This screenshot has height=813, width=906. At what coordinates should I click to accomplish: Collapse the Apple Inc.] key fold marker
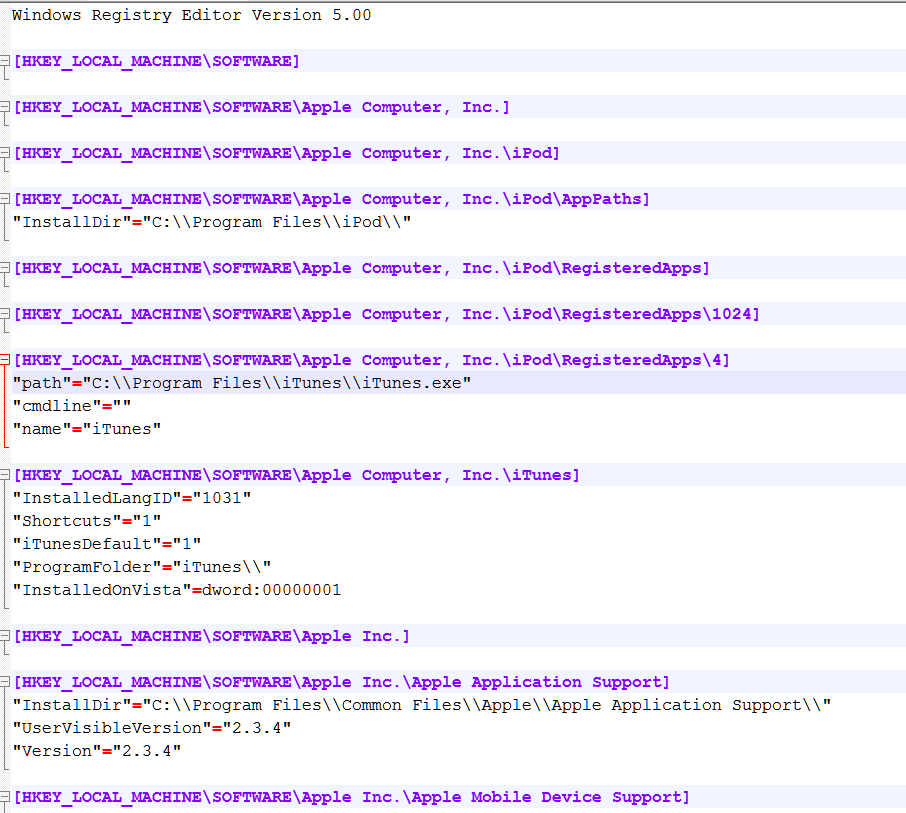click(x=5, y=635)
